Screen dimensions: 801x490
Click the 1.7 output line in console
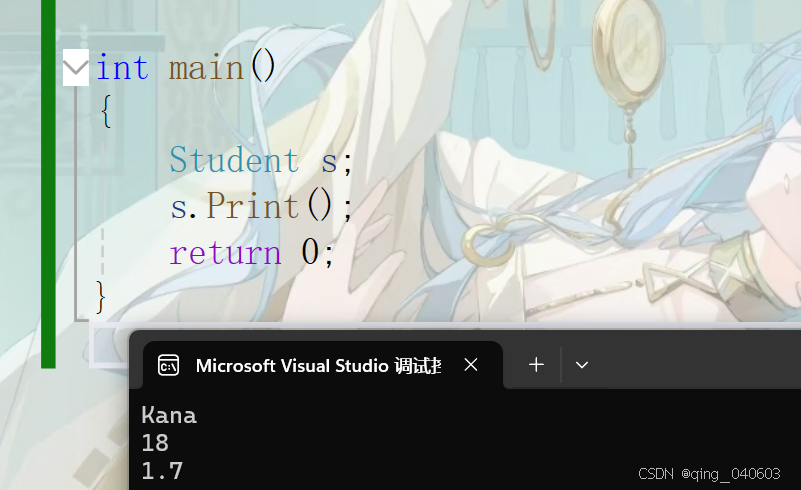[162, 471]
